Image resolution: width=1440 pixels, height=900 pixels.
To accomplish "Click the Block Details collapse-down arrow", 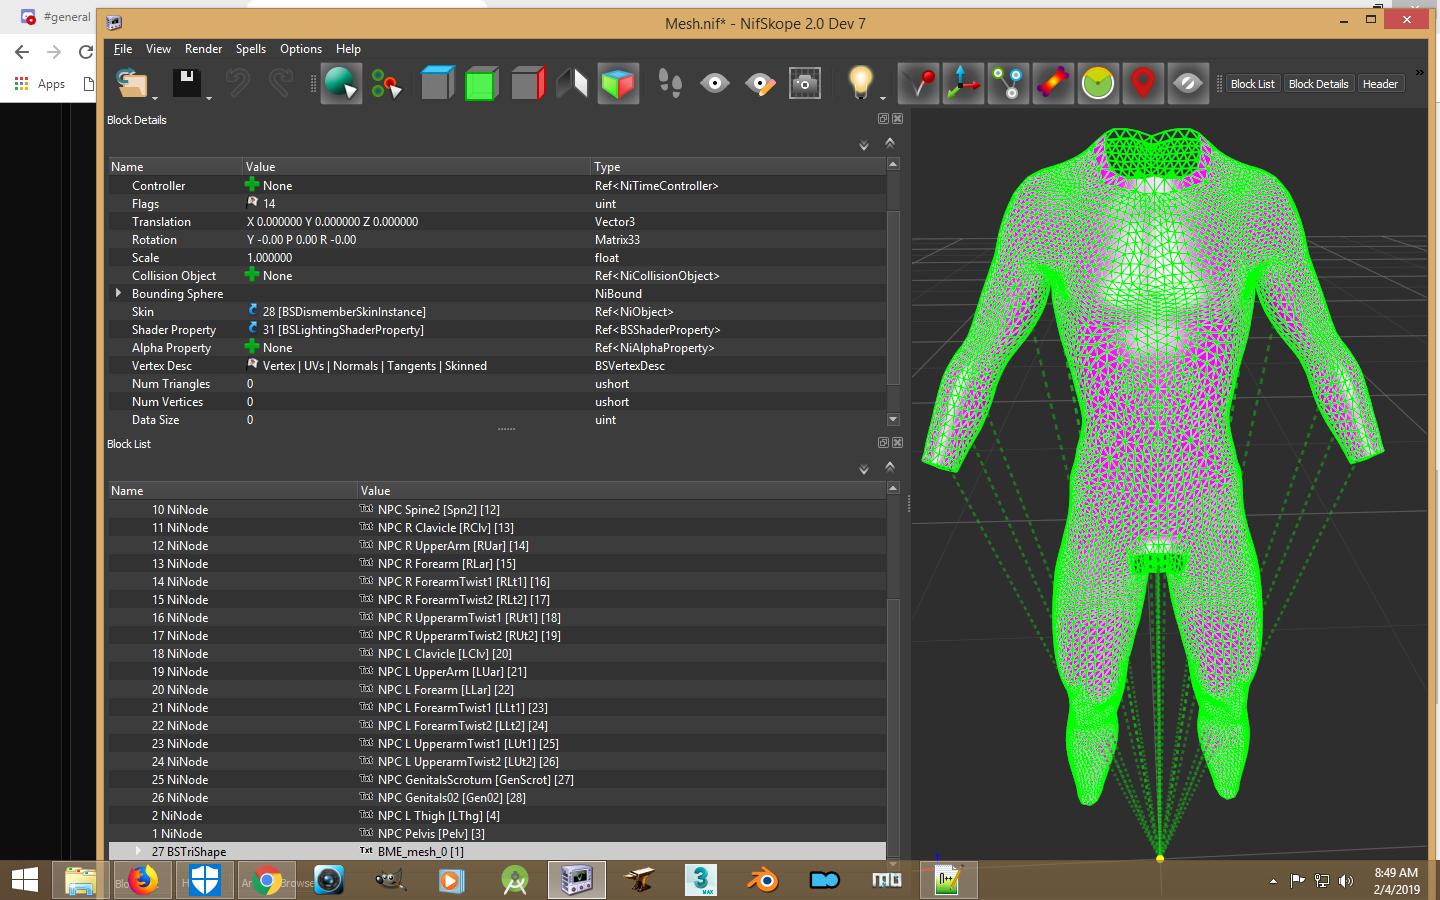I will [864, 146].
